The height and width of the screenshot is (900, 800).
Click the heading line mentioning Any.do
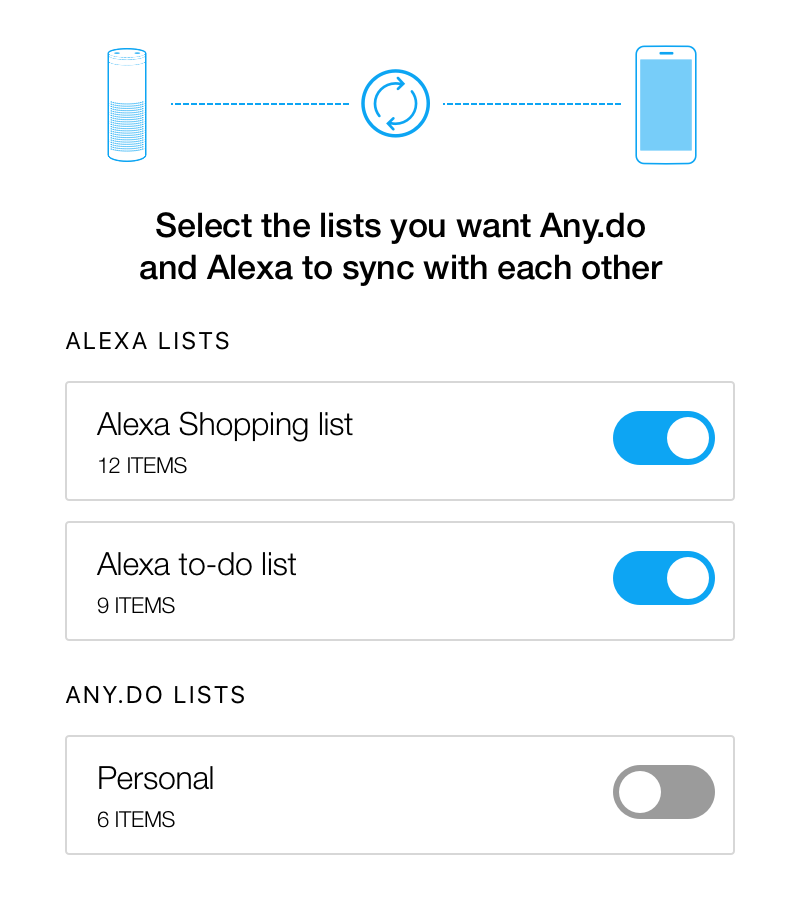(400, 226)
